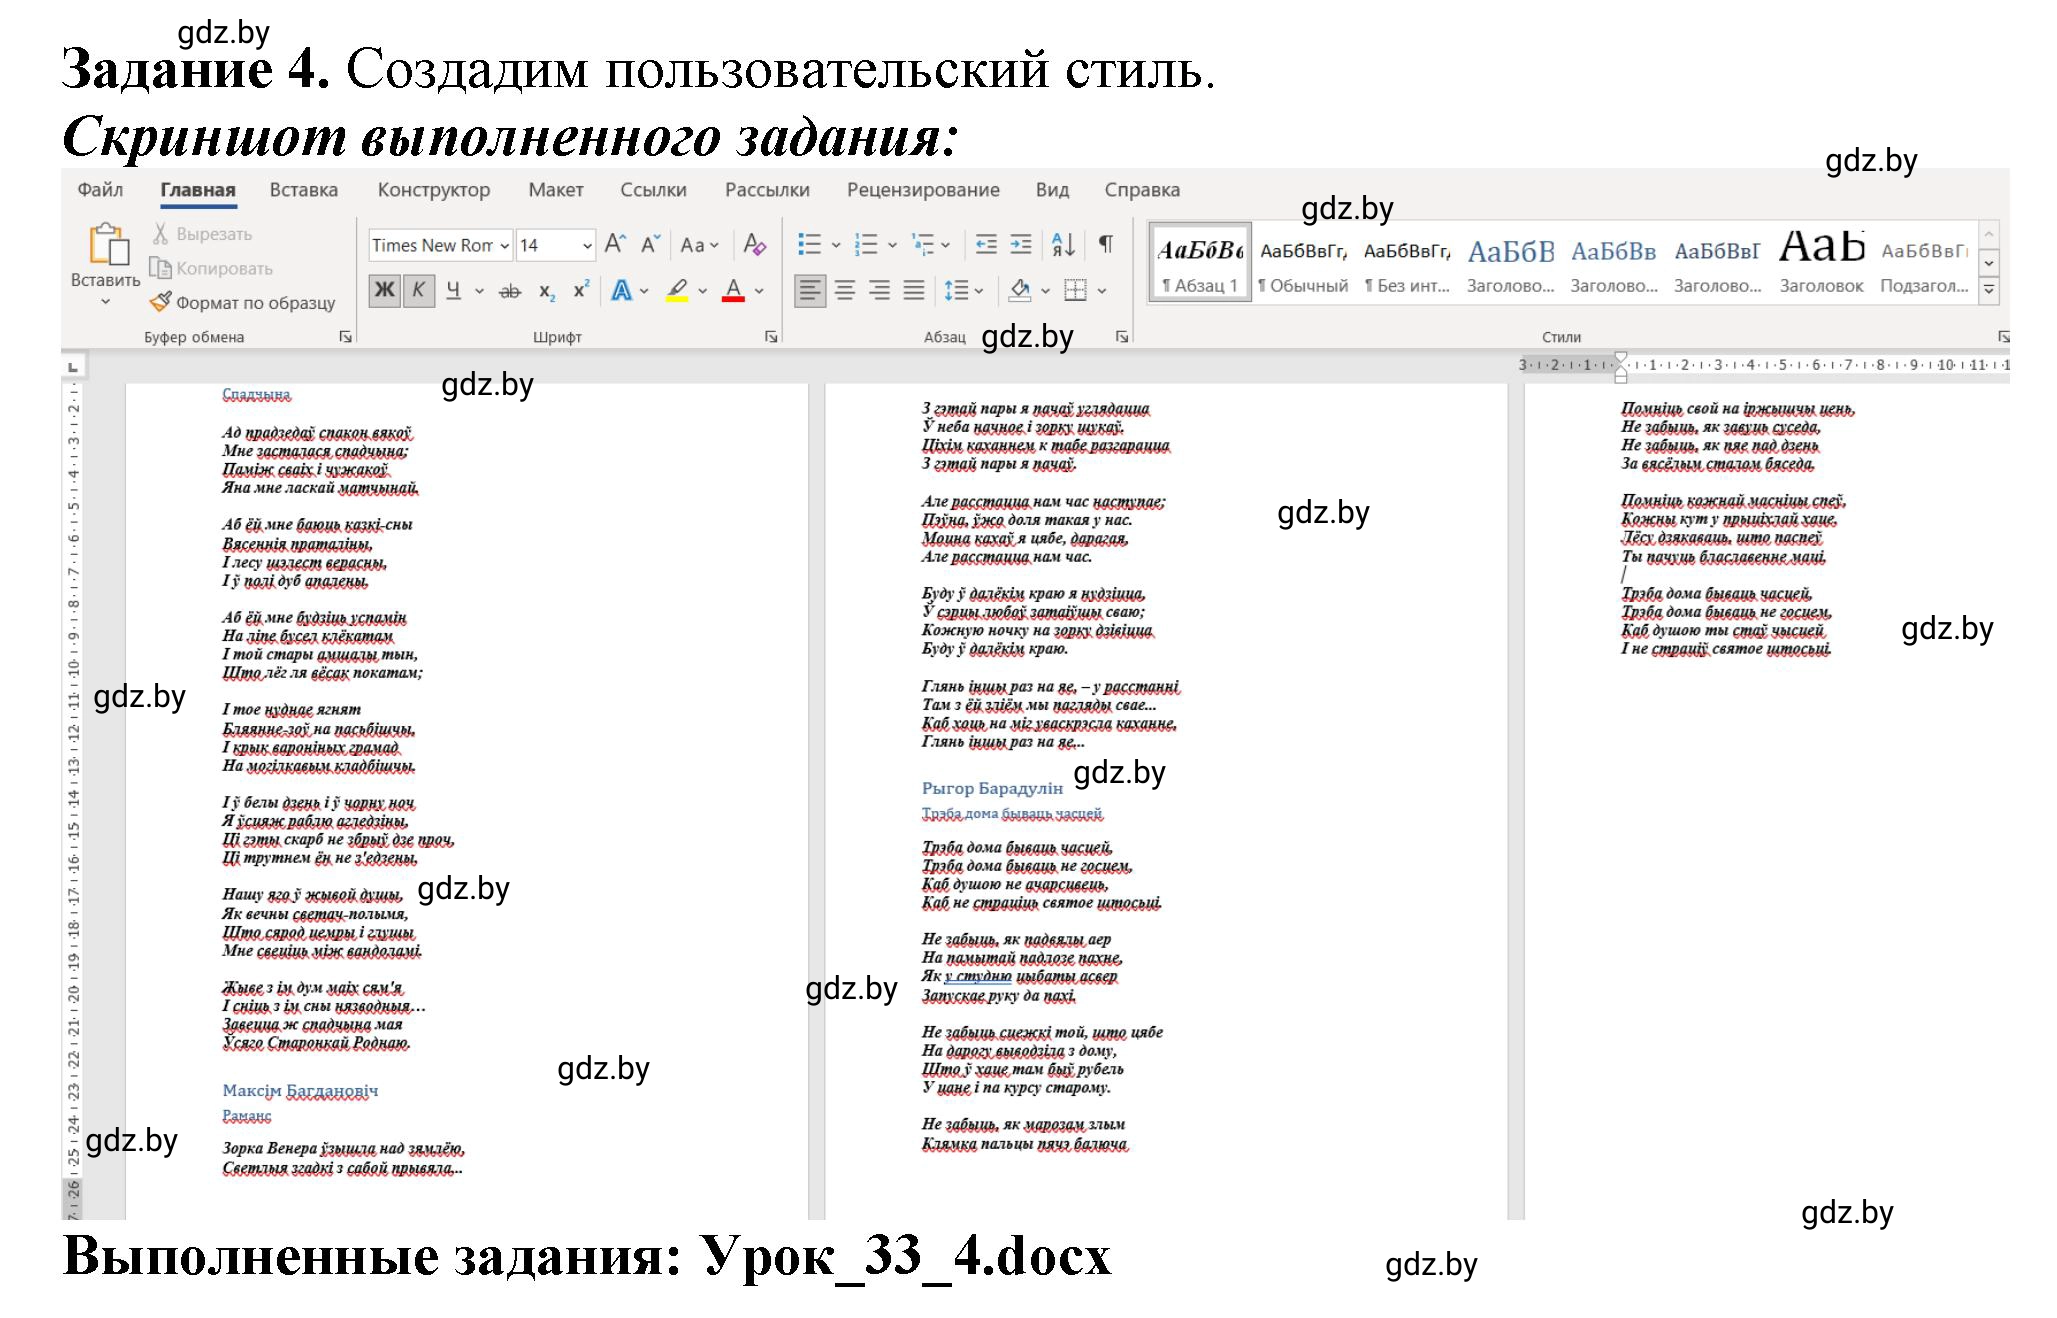Click the shading paint bucket icon
2057x1318 pixels.
coord(1020,291)
